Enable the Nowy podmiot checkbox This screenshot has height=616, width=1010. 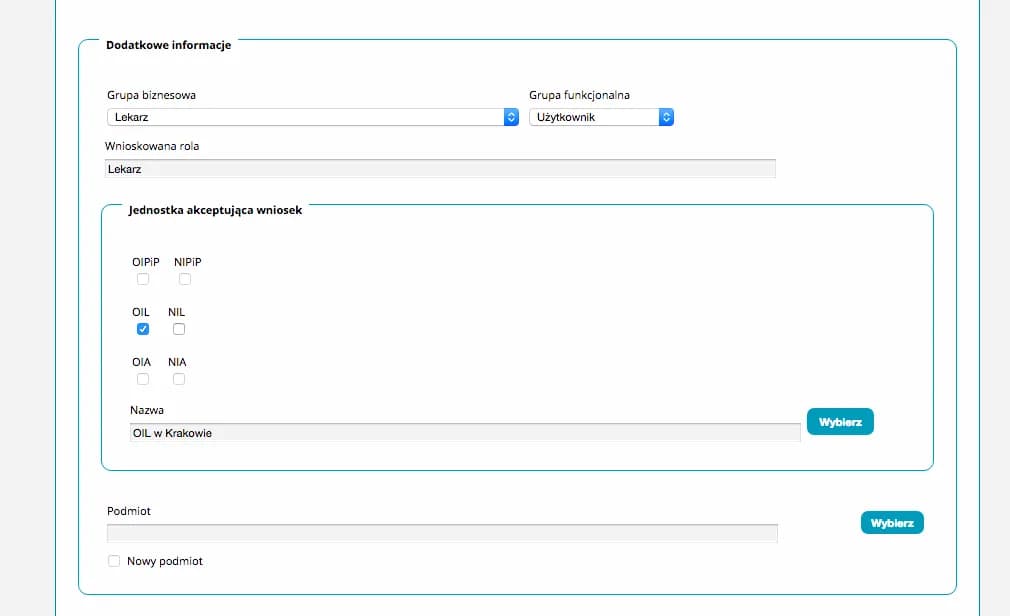tap(114, 561)
